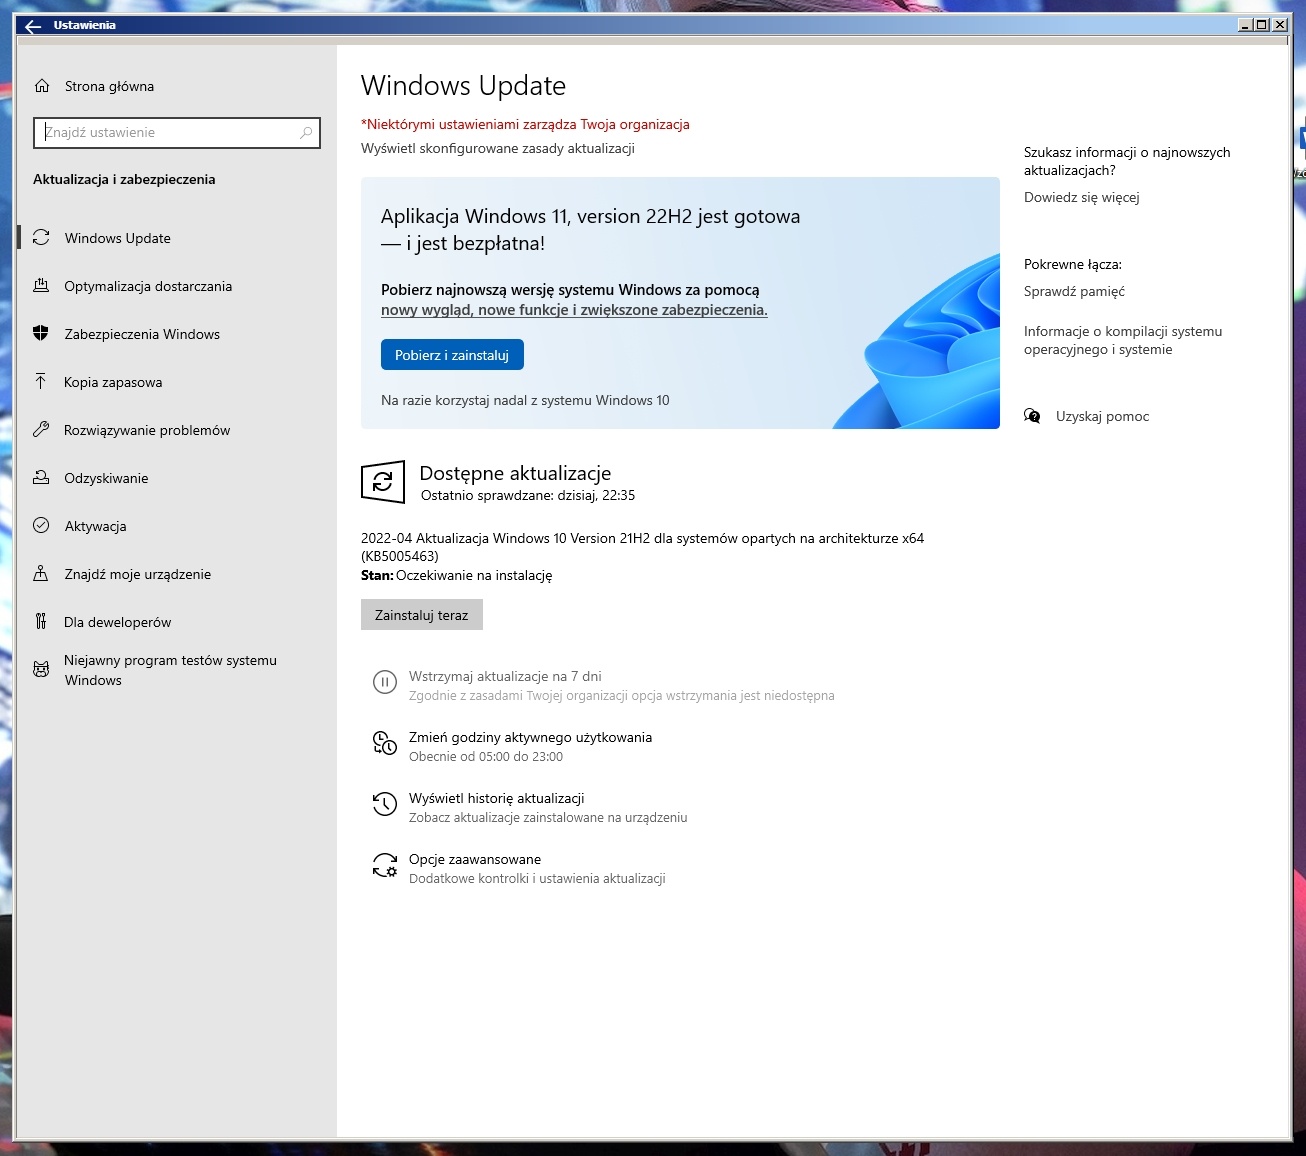Click the Windows Update page heading

point(463,86)
